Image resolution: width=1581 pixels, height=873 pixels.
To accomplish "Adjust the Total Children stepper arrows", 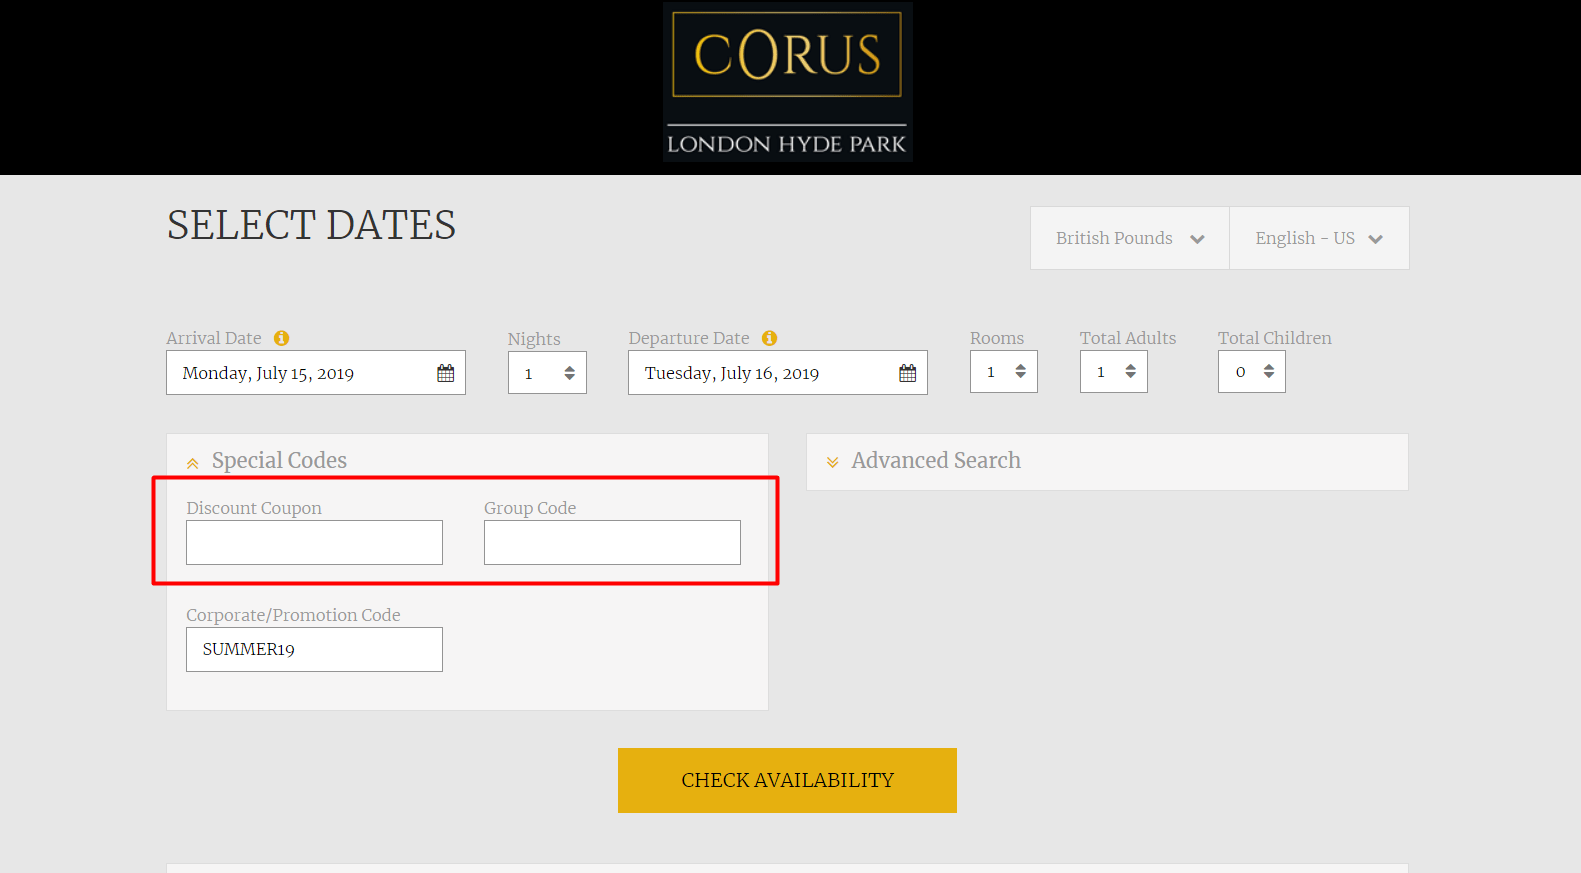I will coord(1269,371).
